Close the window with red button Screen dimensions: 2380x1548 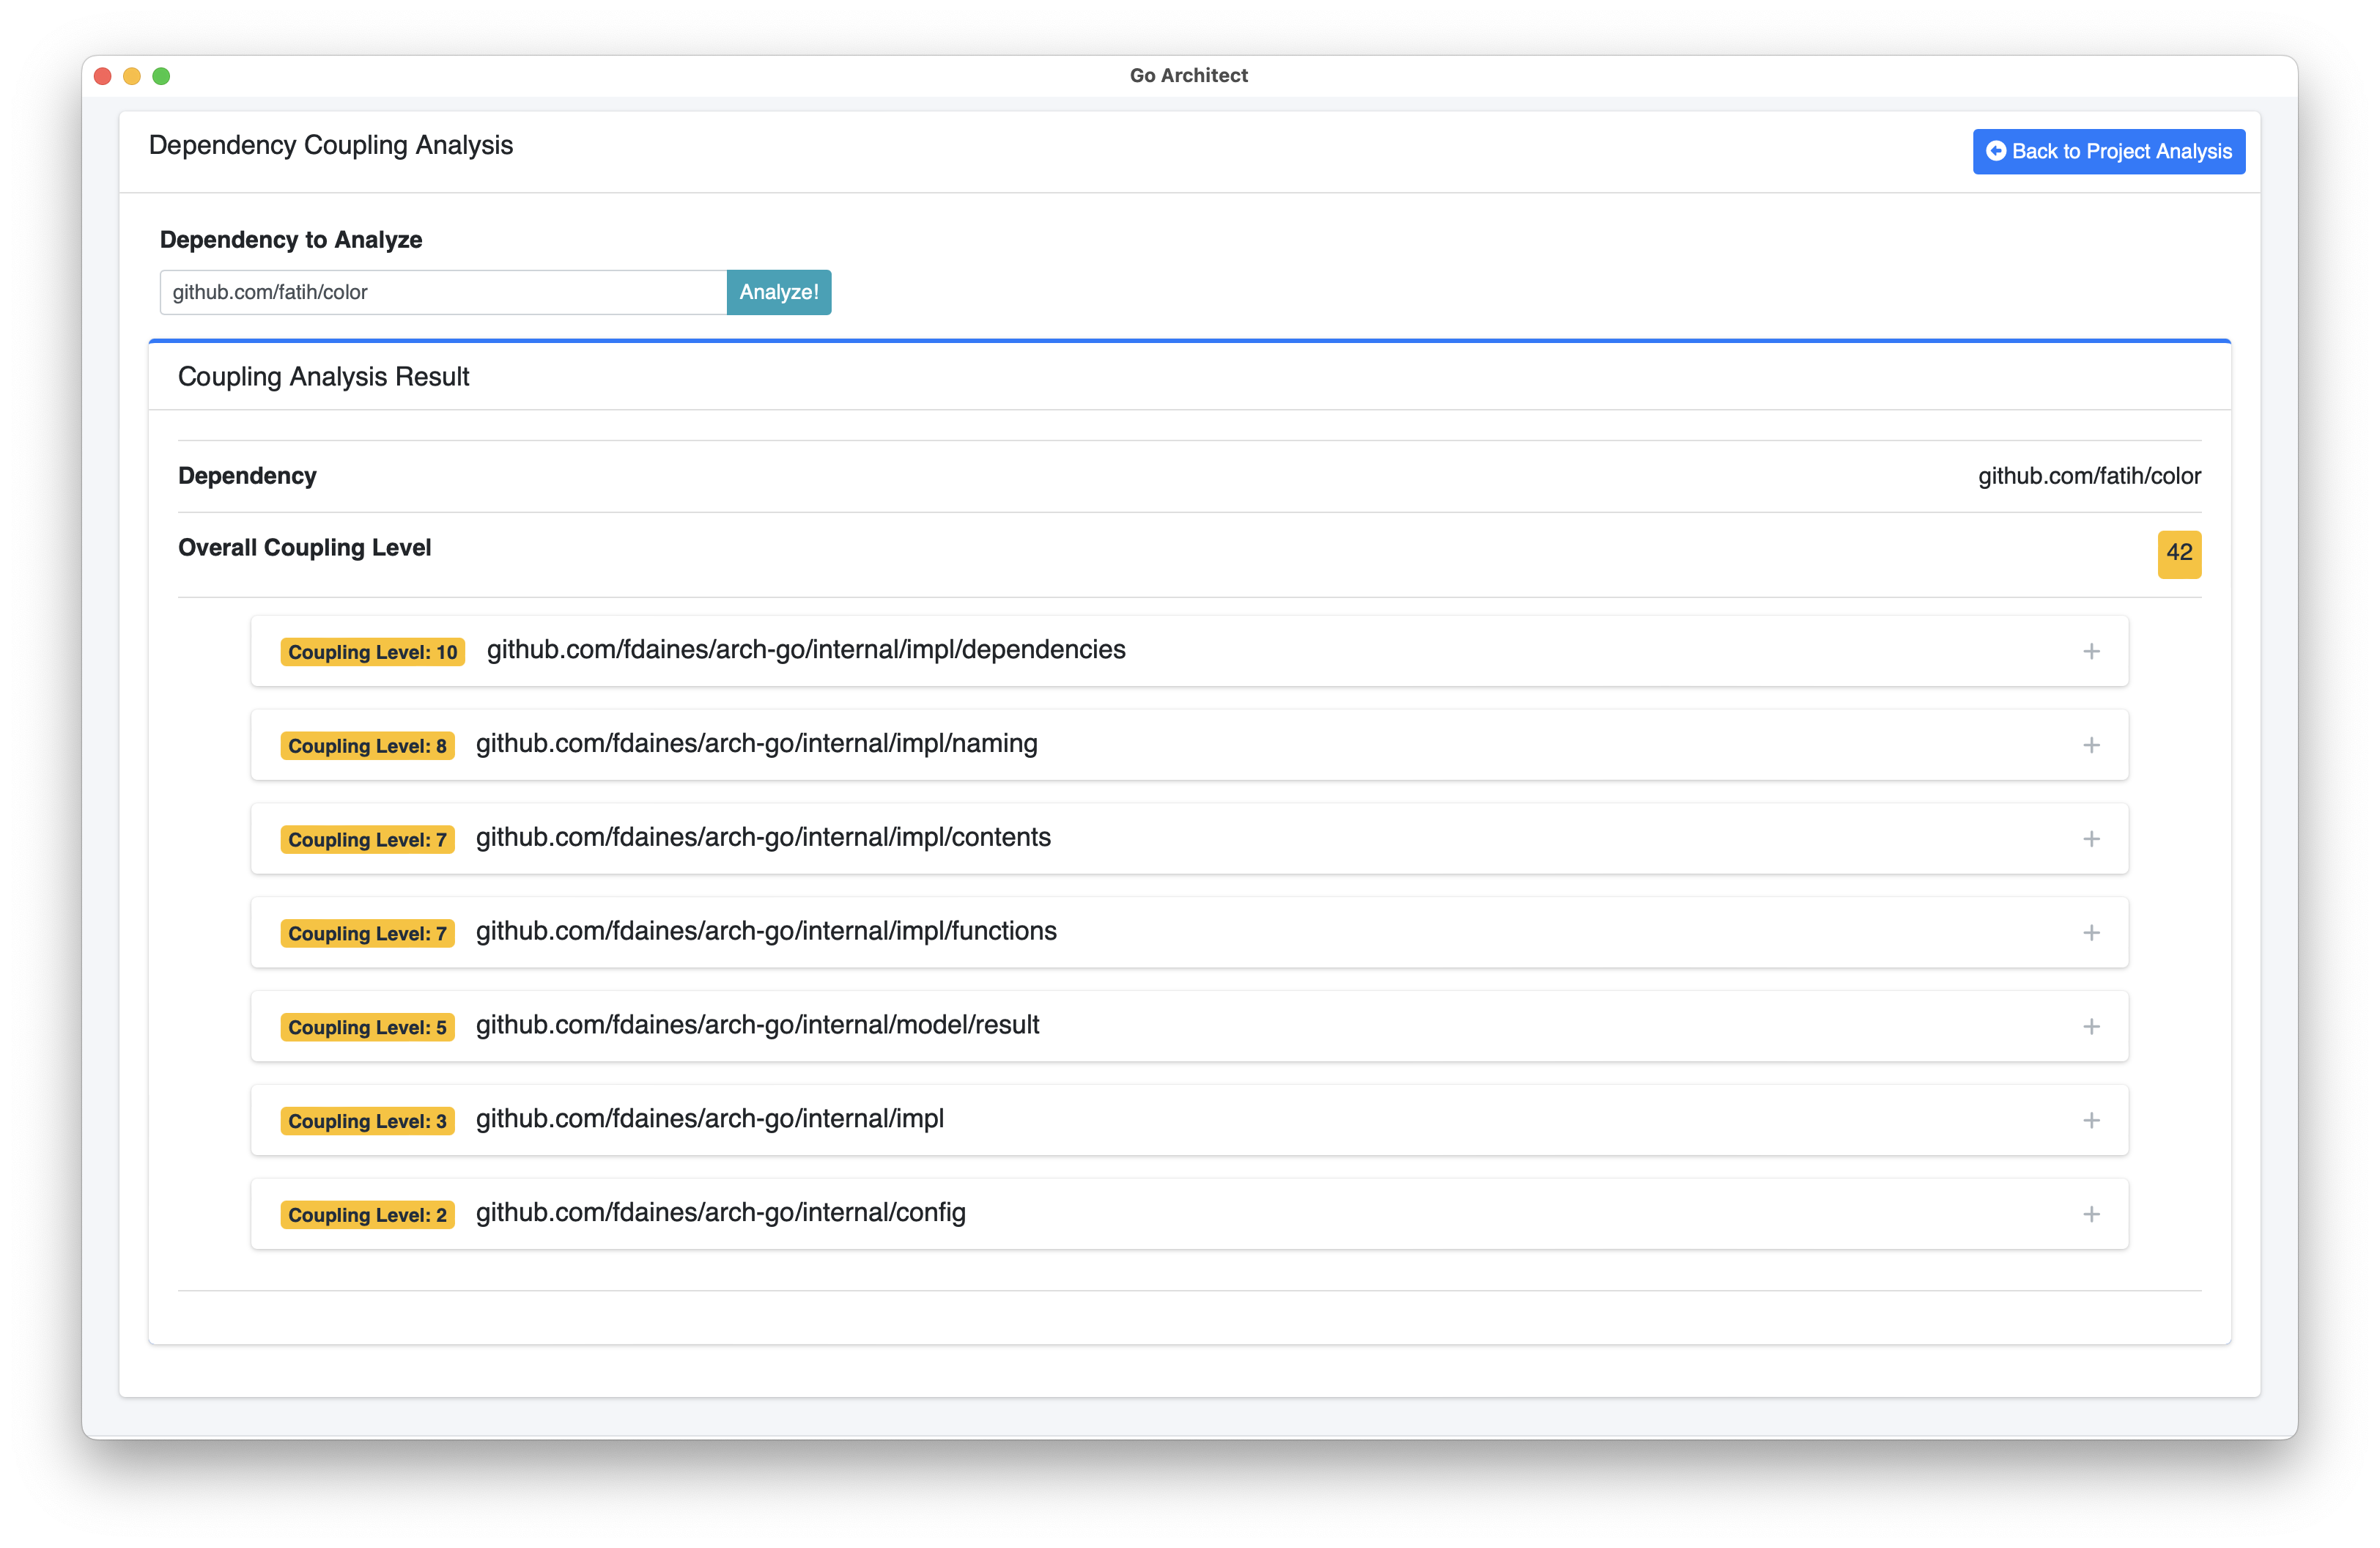click(102, 76)
